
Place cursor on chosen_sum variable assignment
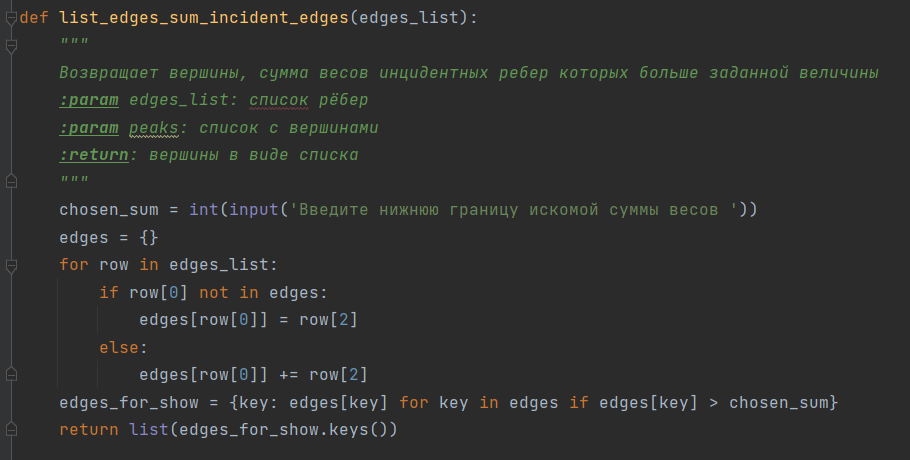(x=109, y=209)
